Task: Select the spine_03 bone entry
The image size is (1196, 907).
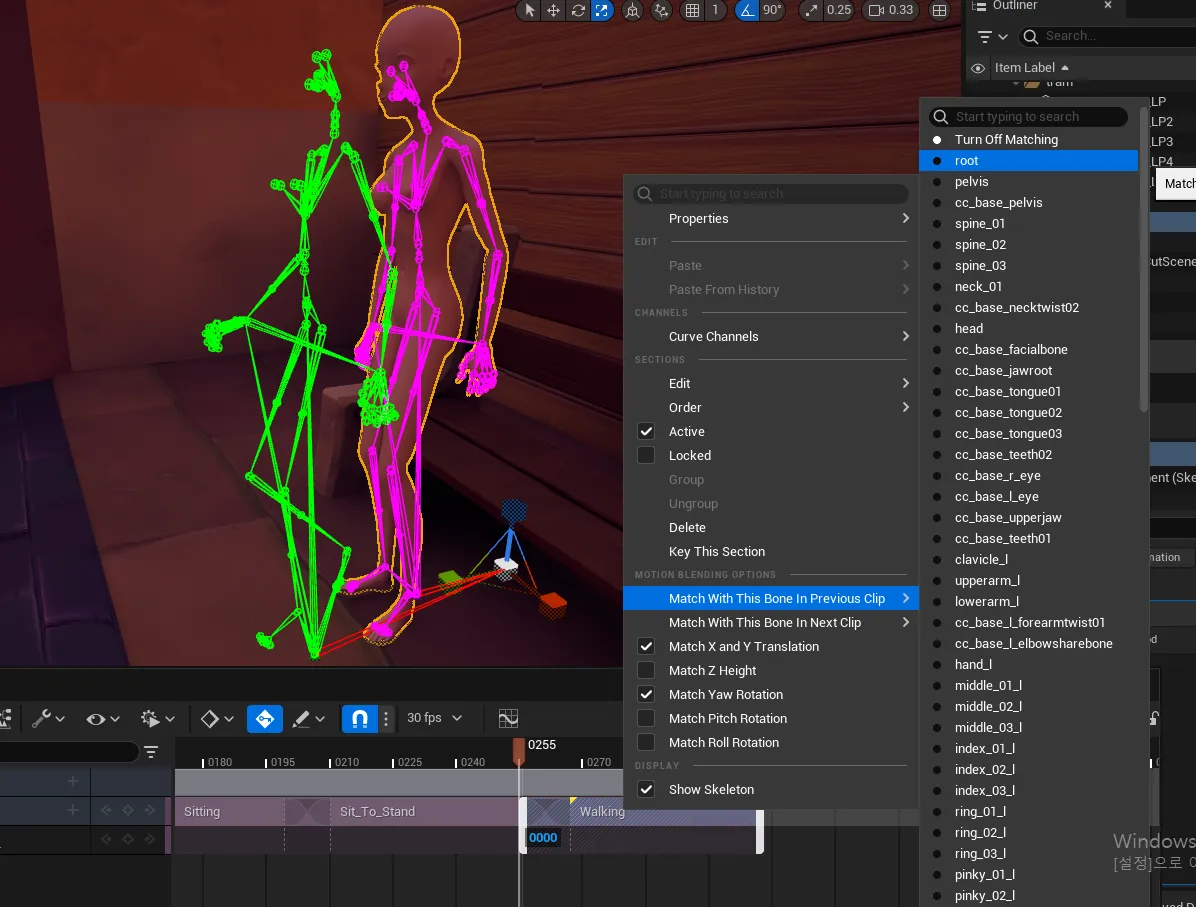Action: [x=1029, y=265]
